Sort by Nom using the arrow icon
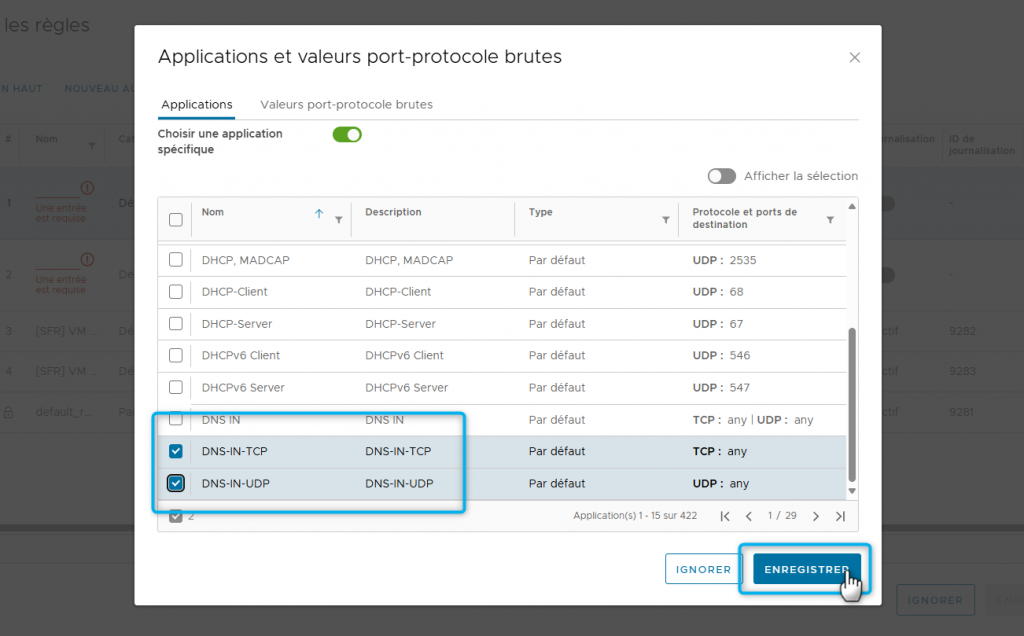The image size is (1024, 636). pyautogui.click(x=319, y=213)
